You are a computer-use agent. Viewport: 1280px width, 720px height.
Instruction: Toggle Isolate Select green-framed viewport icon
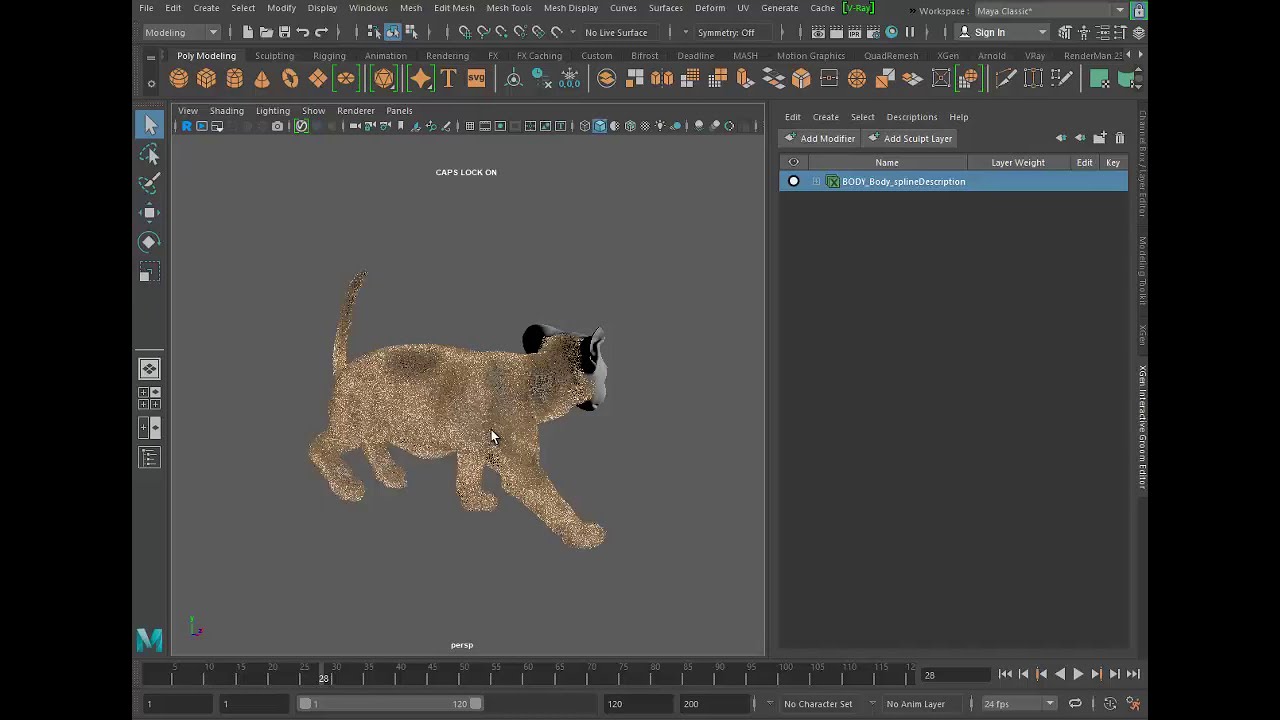click(x=301, y=126)
